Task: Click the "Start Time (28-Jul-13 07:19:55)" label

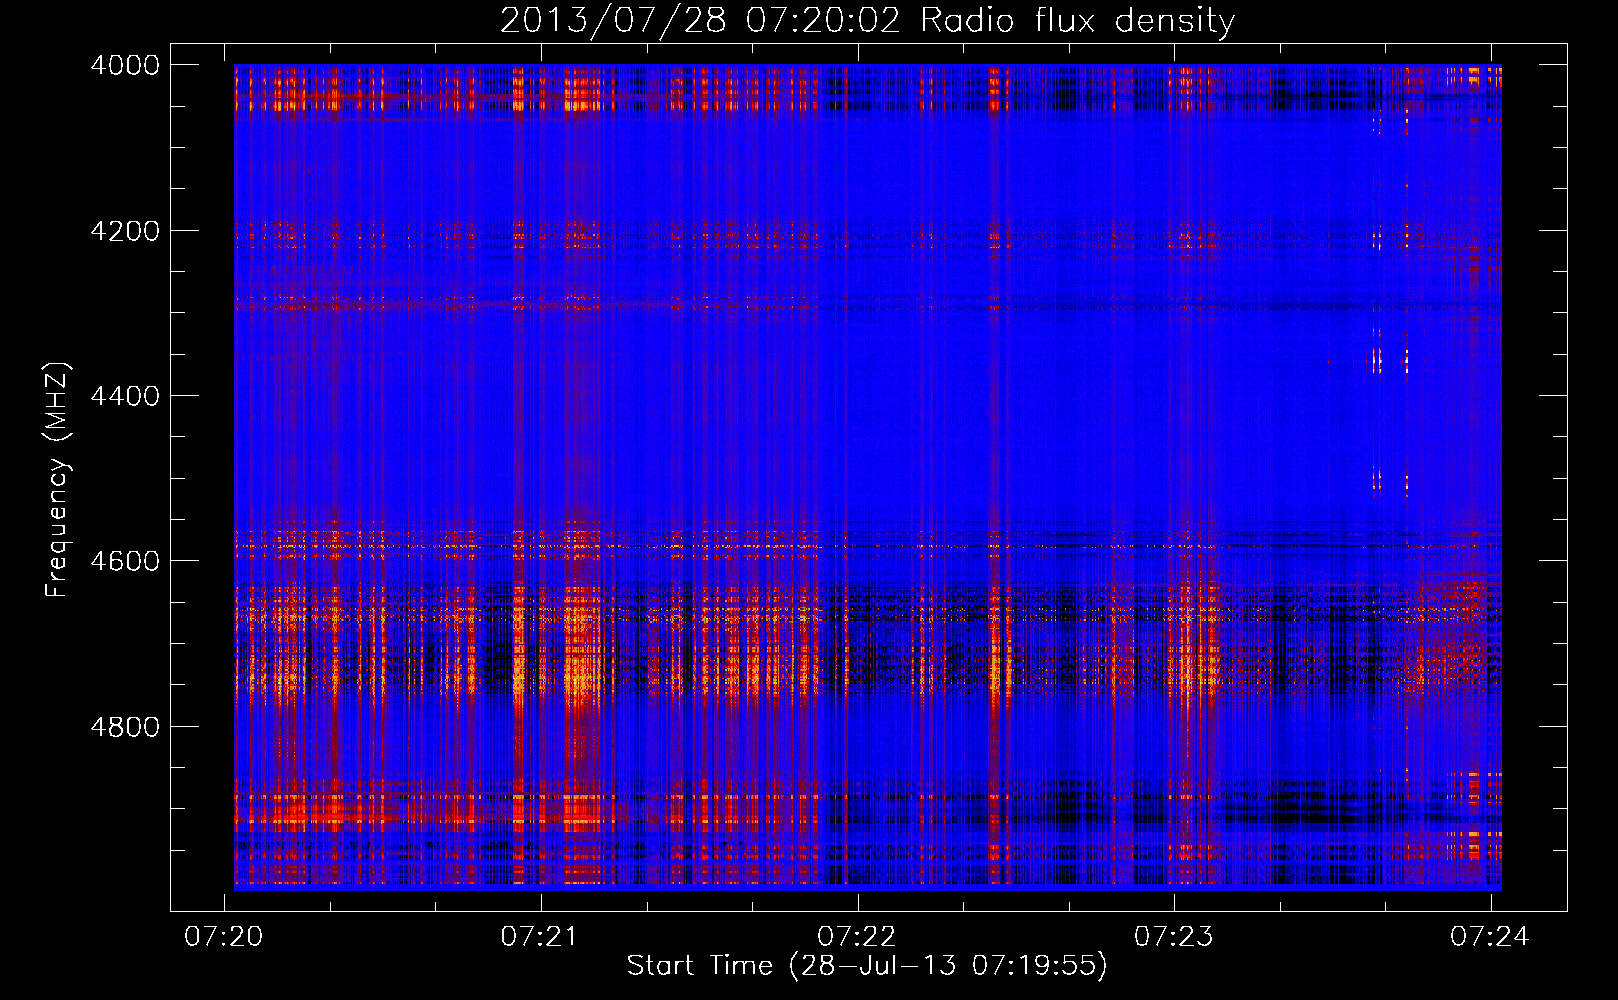Action: (x=867, y=966)
